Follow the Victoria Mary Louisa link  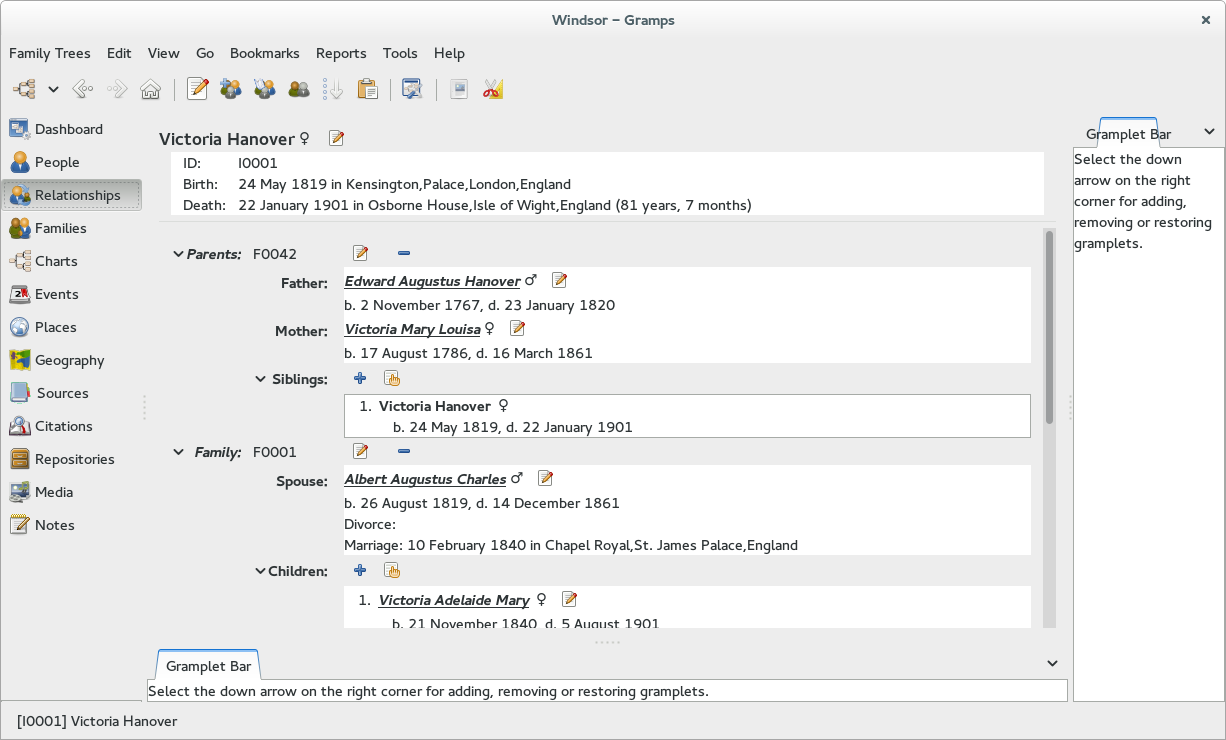click(412, 329)
